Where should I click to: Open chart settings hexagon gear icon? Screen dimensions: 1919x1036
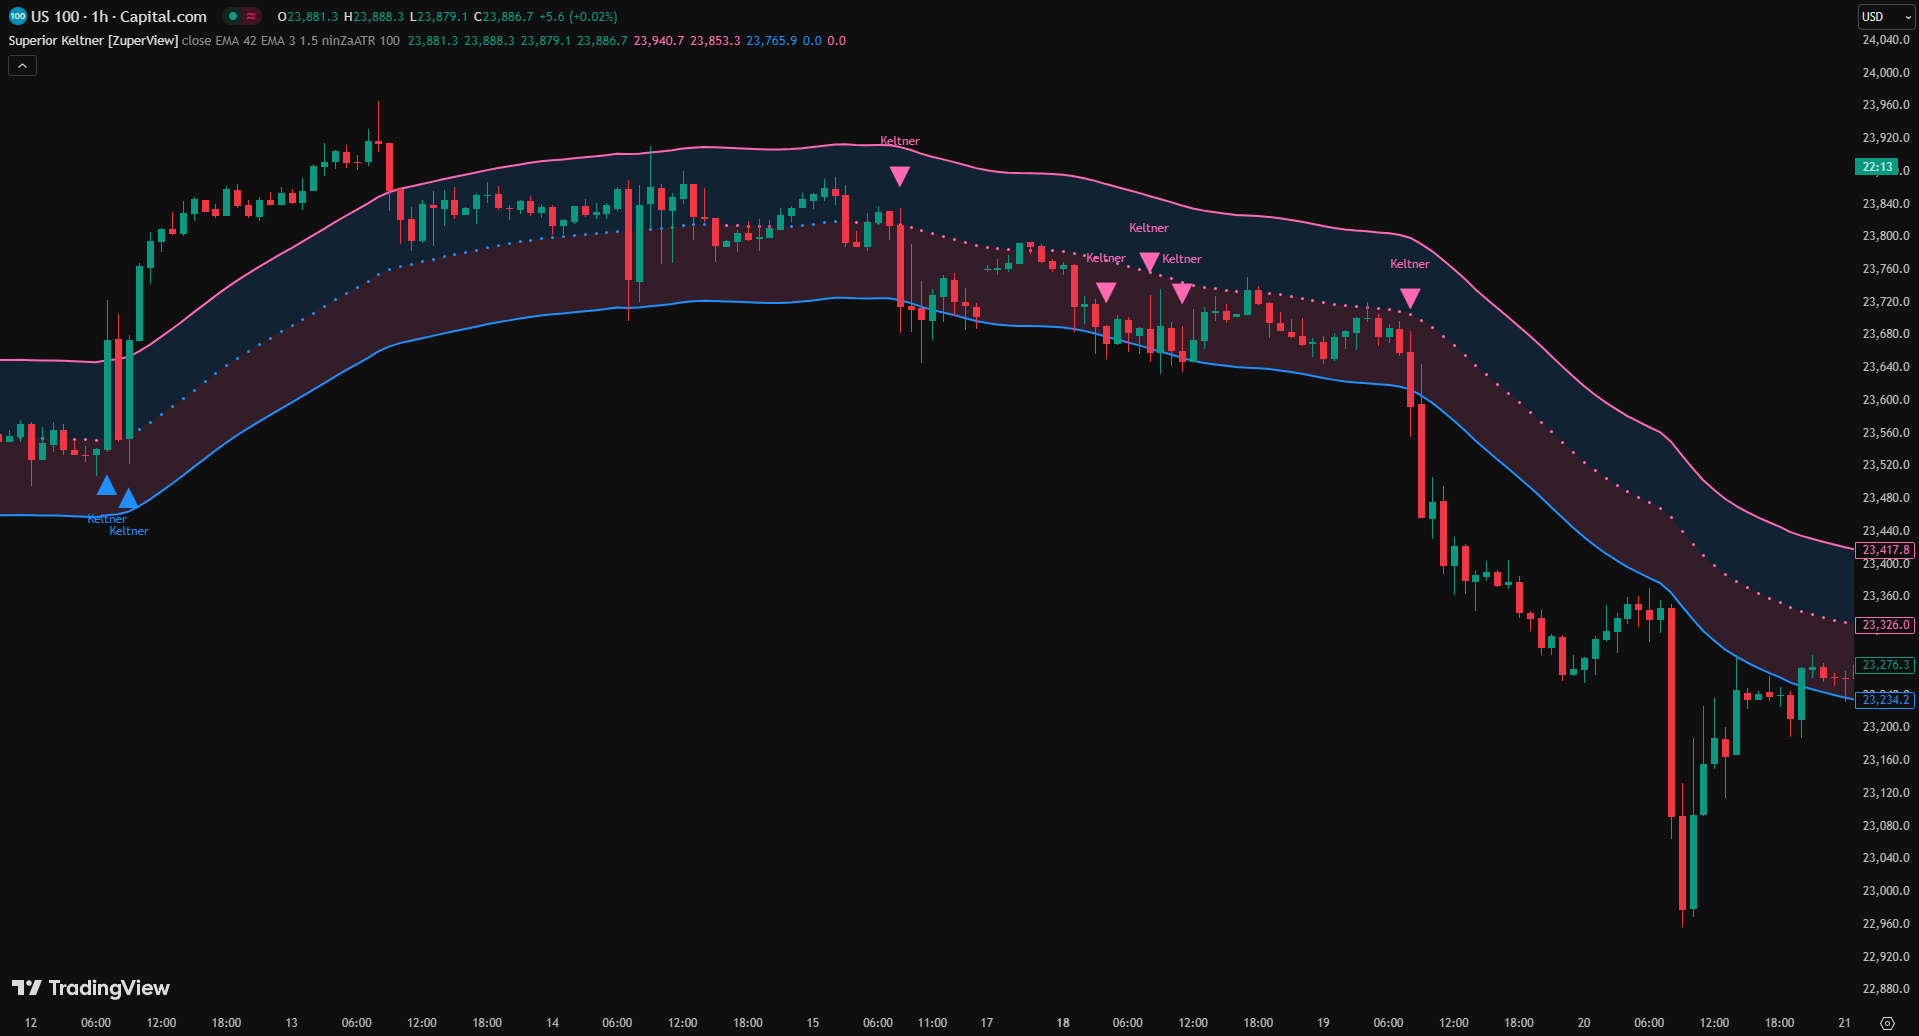tap(1887, 1023)
